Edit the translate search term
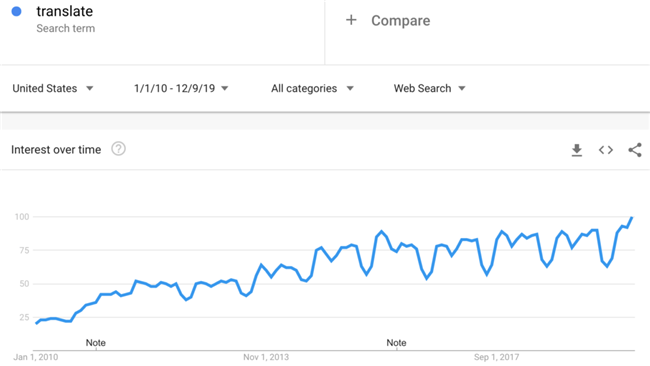This screenshot has height=366, width=650. pos(65,11)
